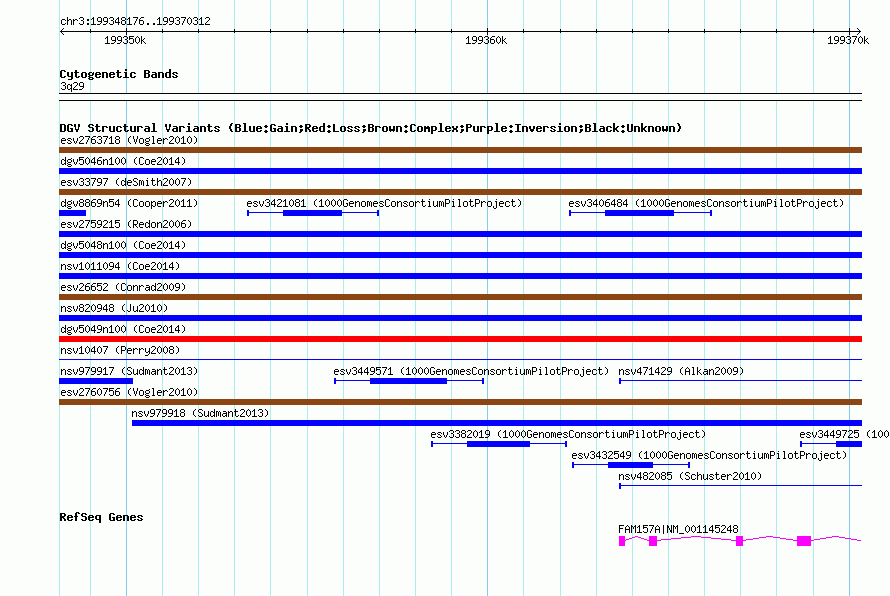The image size is (890, 596).
Task: Click the 199370k ruler tick label
Action: click(x=848, y=40)
